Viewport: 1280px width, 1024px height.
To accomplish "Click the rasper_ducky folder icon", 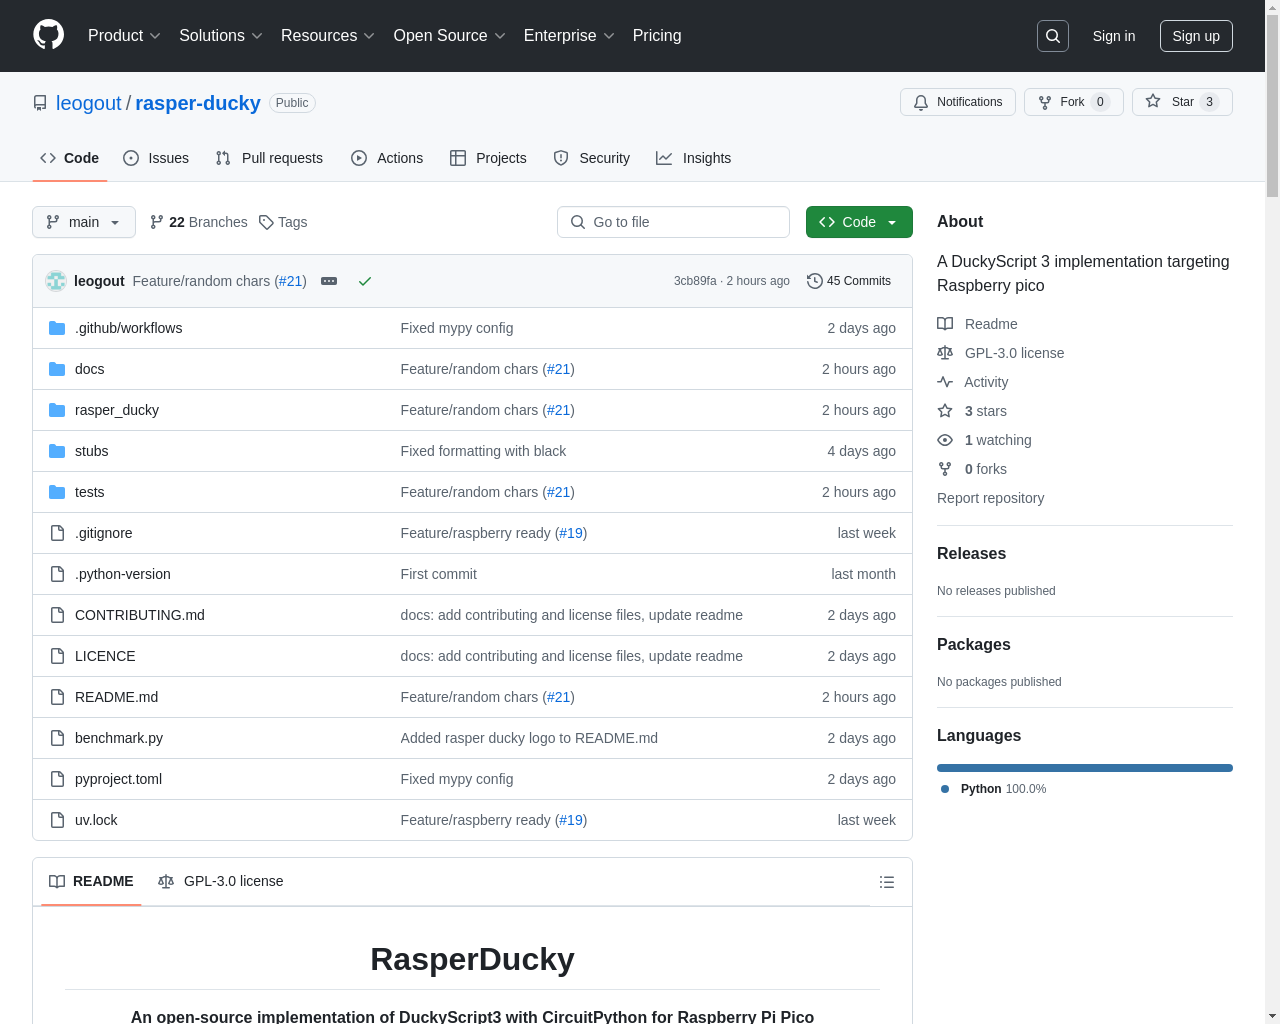I will [x=57, y=410].
